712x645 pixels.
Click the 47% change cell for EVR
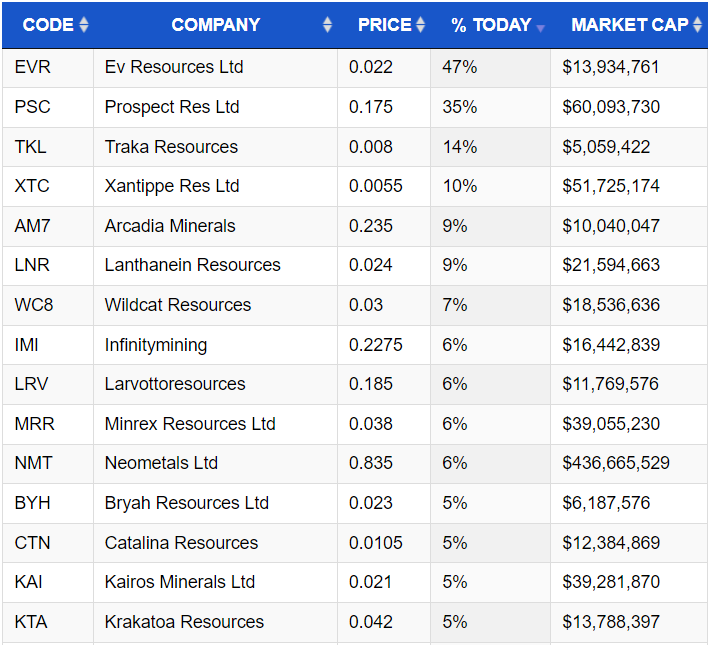pyautogui.click(x=460, y=67)
